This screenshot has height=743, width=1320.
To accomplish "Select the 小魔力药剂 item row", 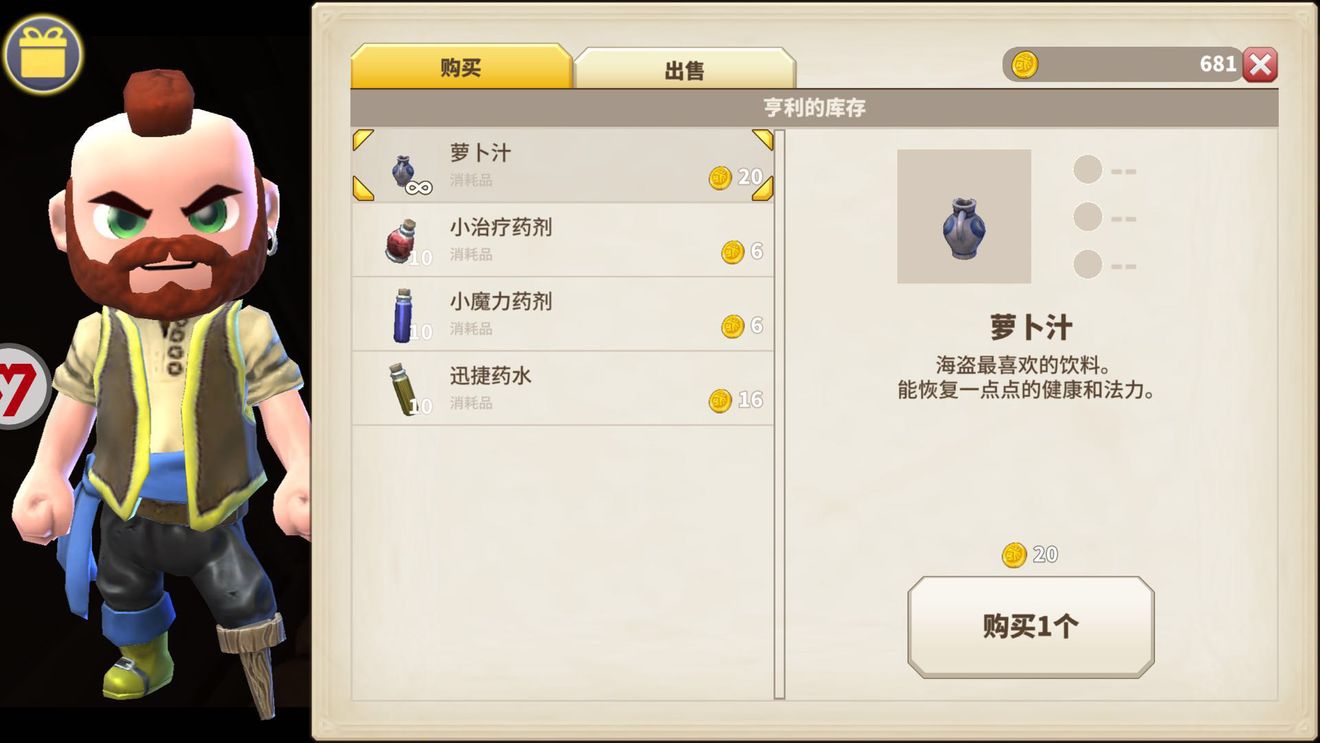I will (563, 314).
